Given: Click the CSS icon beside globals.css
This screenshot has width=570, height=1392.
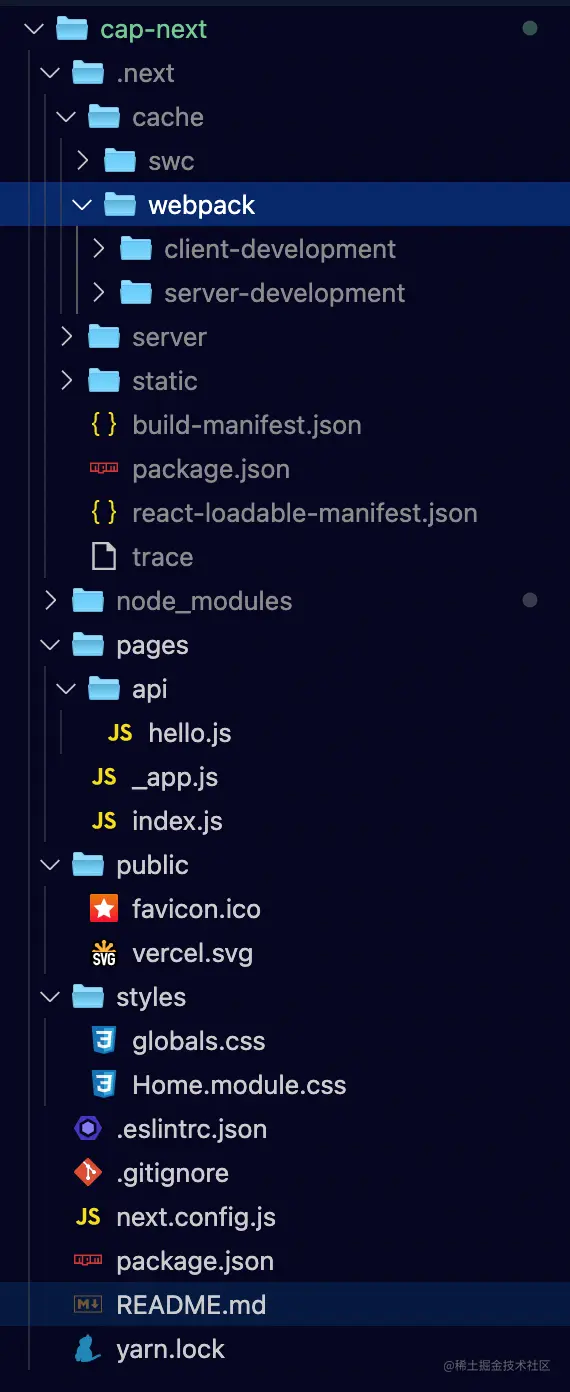Looking at the screenshot, I should (x=104, y=1041).
